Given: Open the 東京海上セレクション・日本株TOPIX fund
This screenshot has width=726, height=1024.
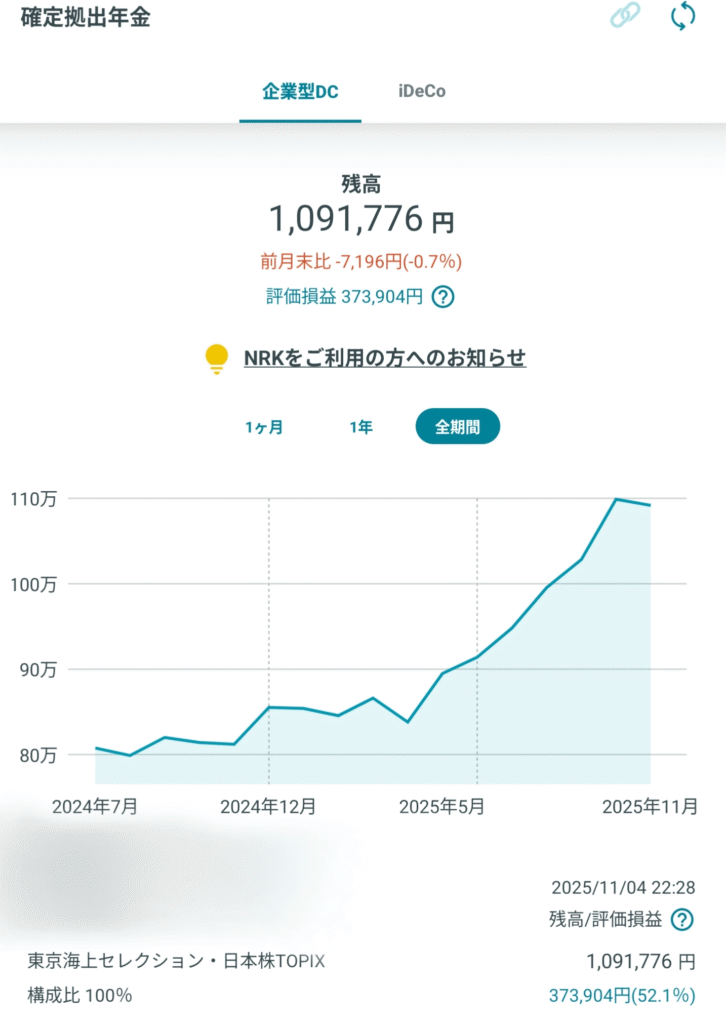Looking at the screenshot, I should pyautogui.click(x=176, y=962).
